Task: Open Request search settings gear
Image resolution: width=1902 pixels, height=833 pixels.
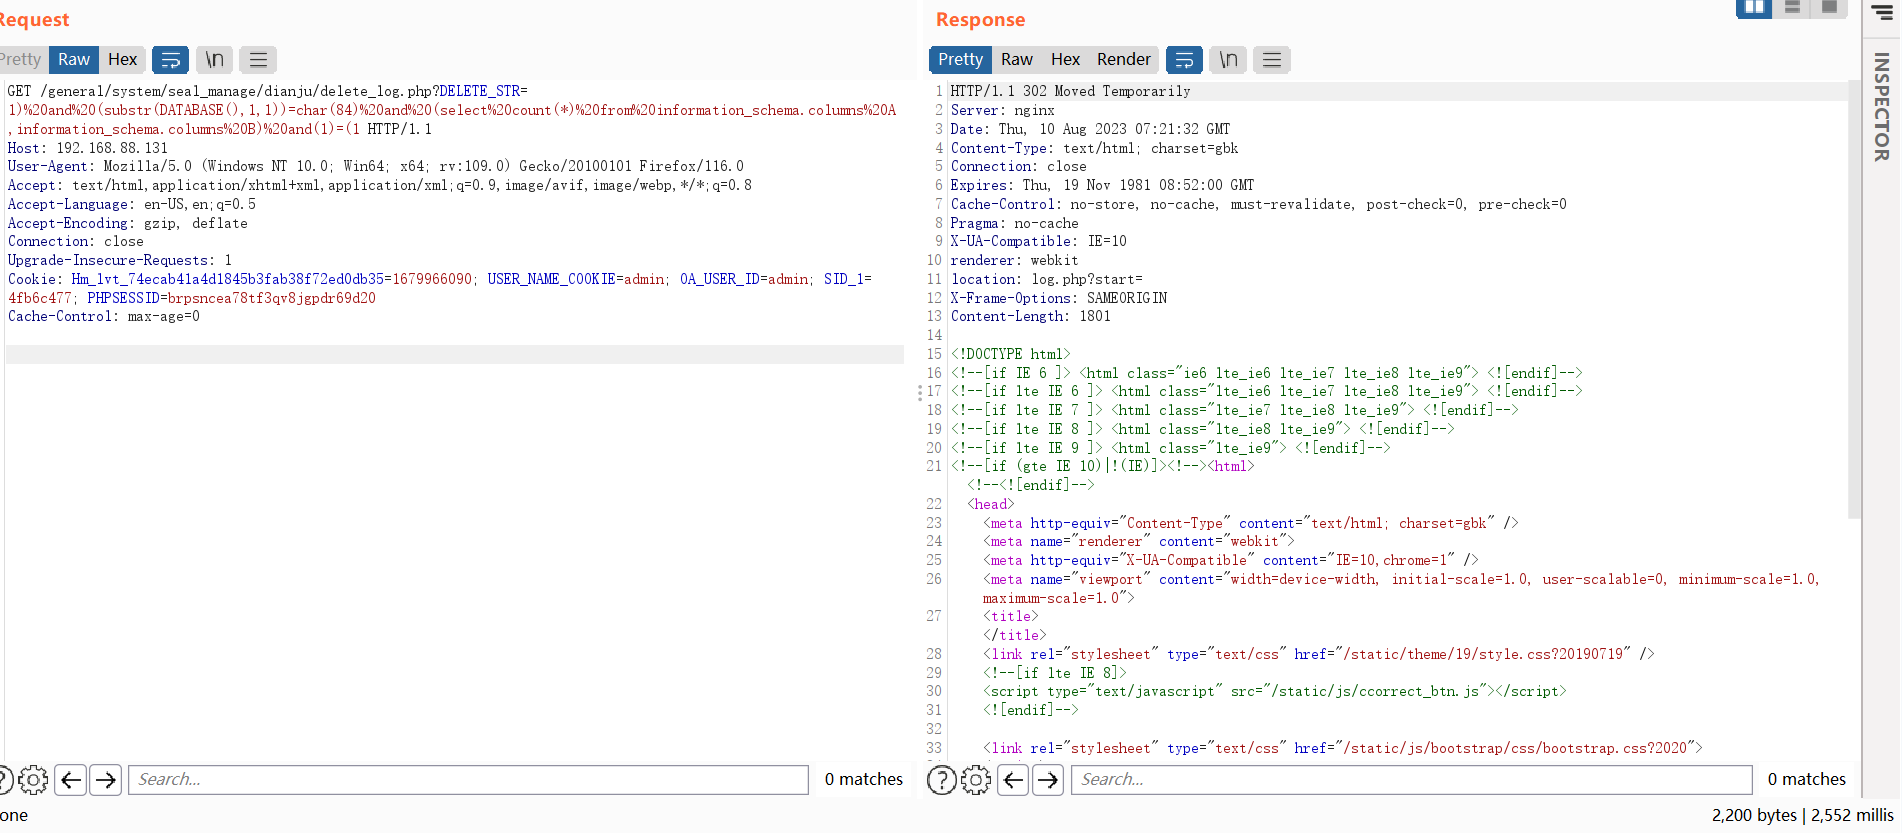Action: 33,780
